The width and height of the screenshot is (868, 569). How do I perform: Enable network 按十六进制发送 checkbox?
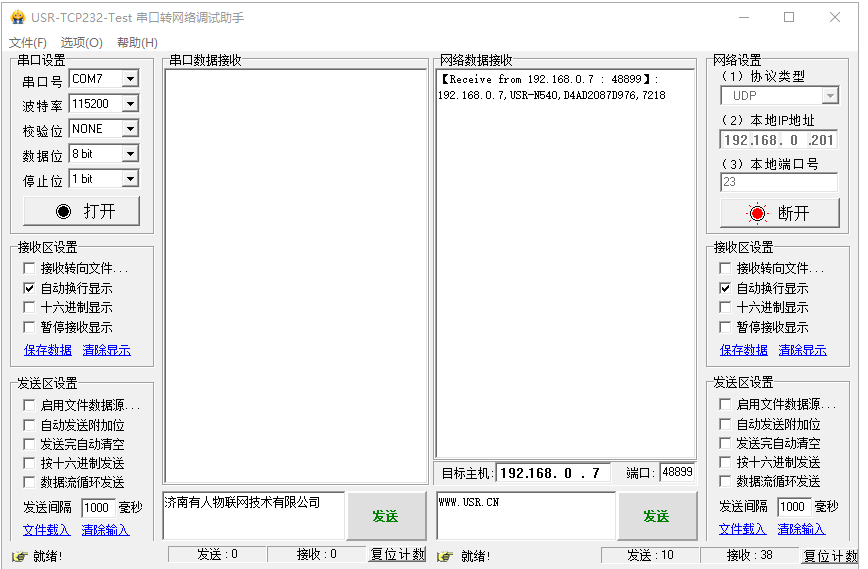[725, 462]
